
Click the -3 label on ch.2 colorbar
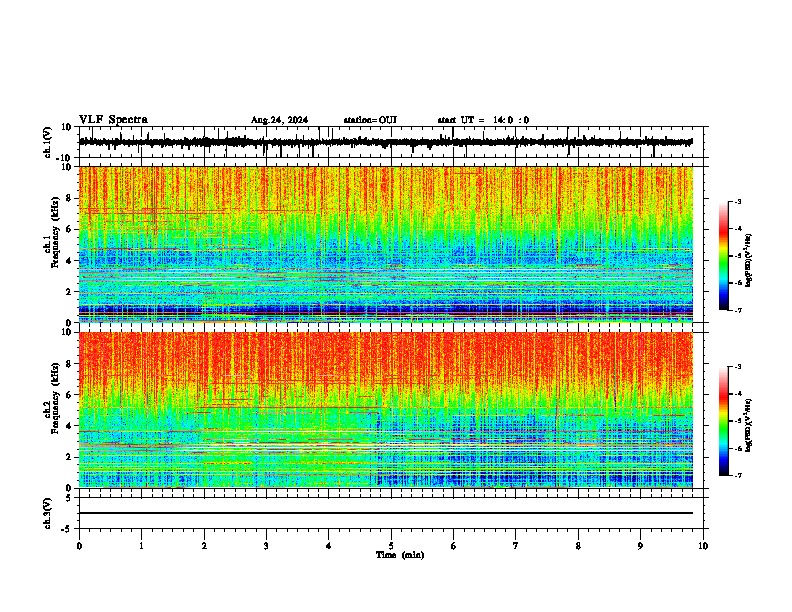tap(737, 367)
